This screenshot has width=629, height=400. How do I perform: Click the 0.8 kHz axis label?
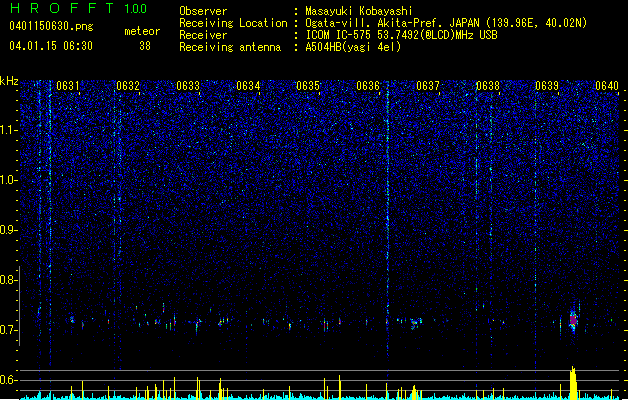[9, 280]
